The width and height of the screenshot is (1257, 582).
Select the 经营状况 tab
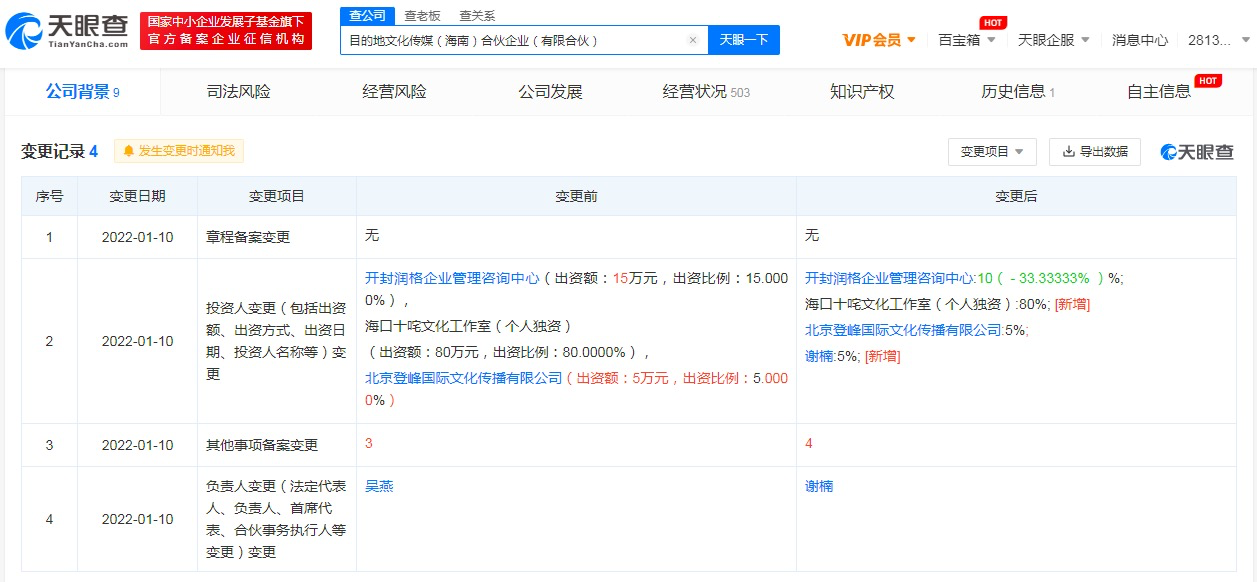pyautogui.click(x=706, y=92)
